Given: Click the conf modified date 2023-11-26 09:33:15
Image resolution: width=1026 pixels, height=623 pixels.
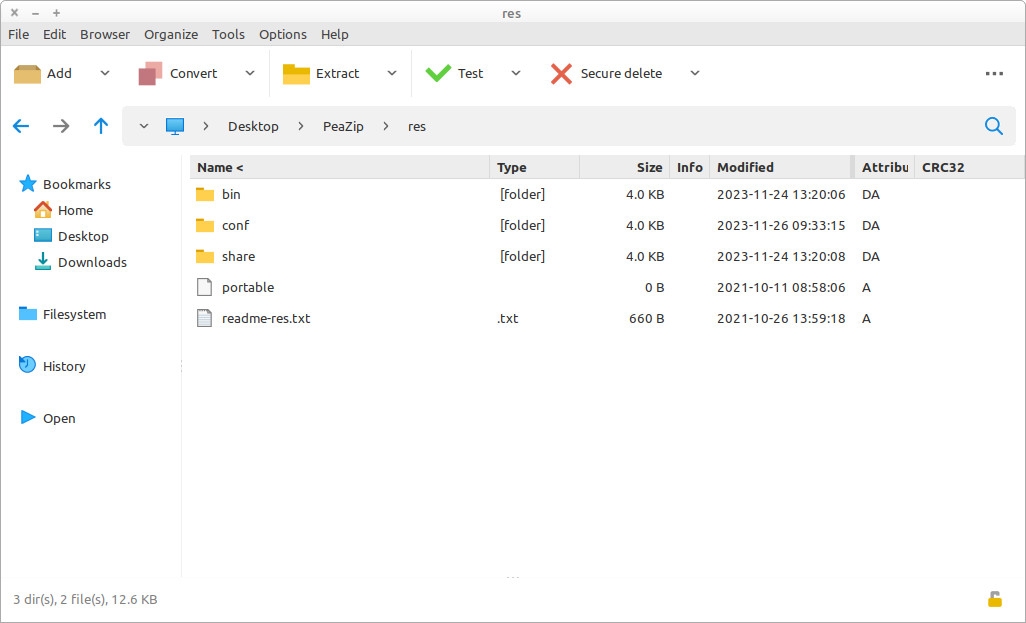Looking at the screenshot, I should pos(781,225).
